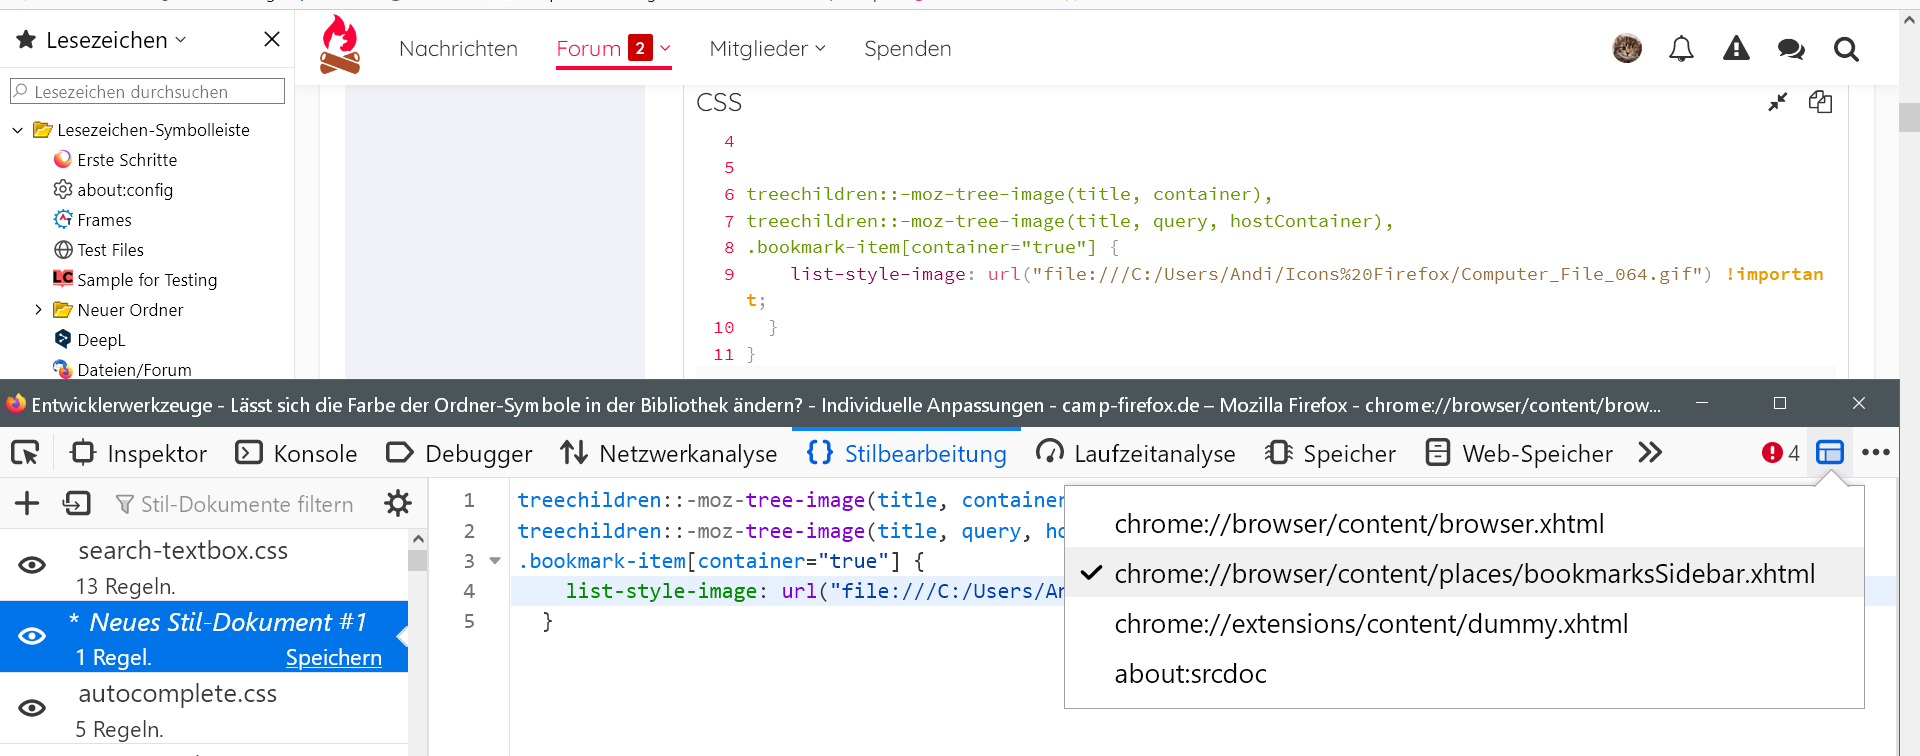
Task: Collapse the Lesezeichen-Symbolleiste folder
Action: click(17, 130)
